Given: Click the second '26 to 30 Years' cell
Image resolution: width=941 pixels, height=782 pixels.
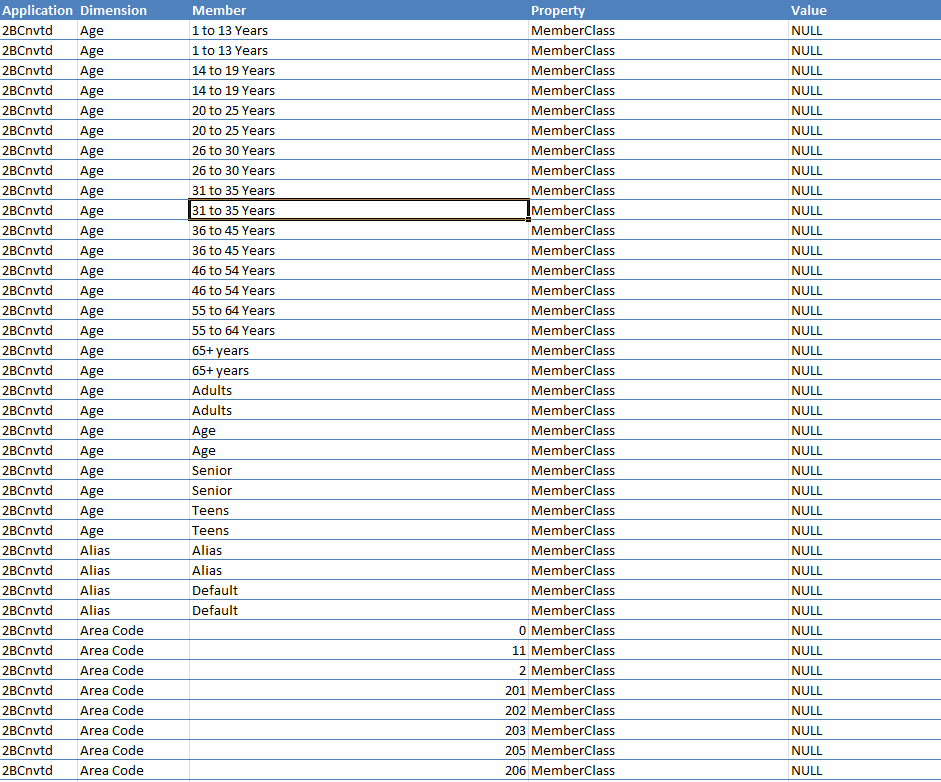Looking at the screenshot, I should coord(359,170).
